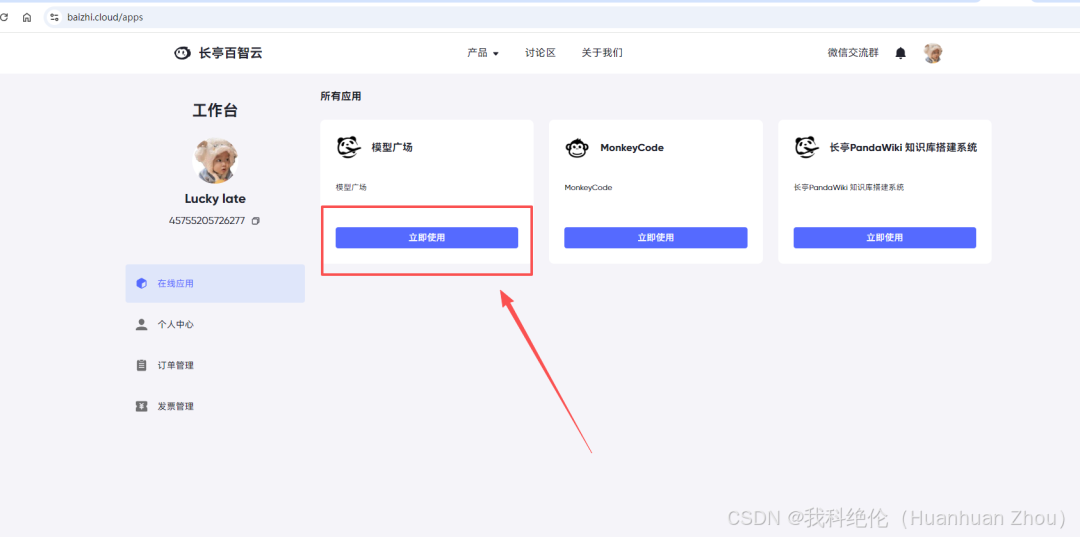This screenshot has height=537, width=1080.
Task: Click 立即使用 for 长亭PandaWiki
Action: pyautogui.click(x=884, y=238)
